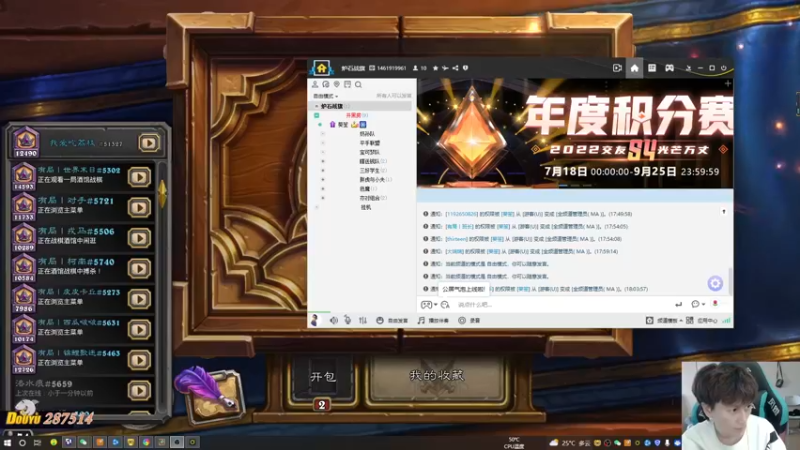Open the speech bubble dropdown right of input

[x=697, y=304]
